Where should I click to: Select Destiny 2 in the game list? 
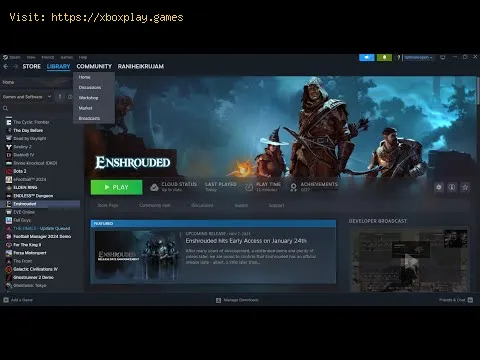[22, 147]
